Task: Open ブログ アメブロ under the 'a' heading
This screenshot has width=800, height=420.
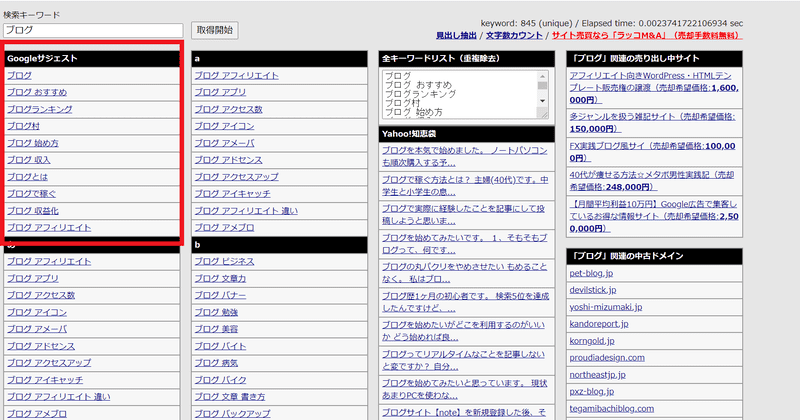Action: [224, 228]
